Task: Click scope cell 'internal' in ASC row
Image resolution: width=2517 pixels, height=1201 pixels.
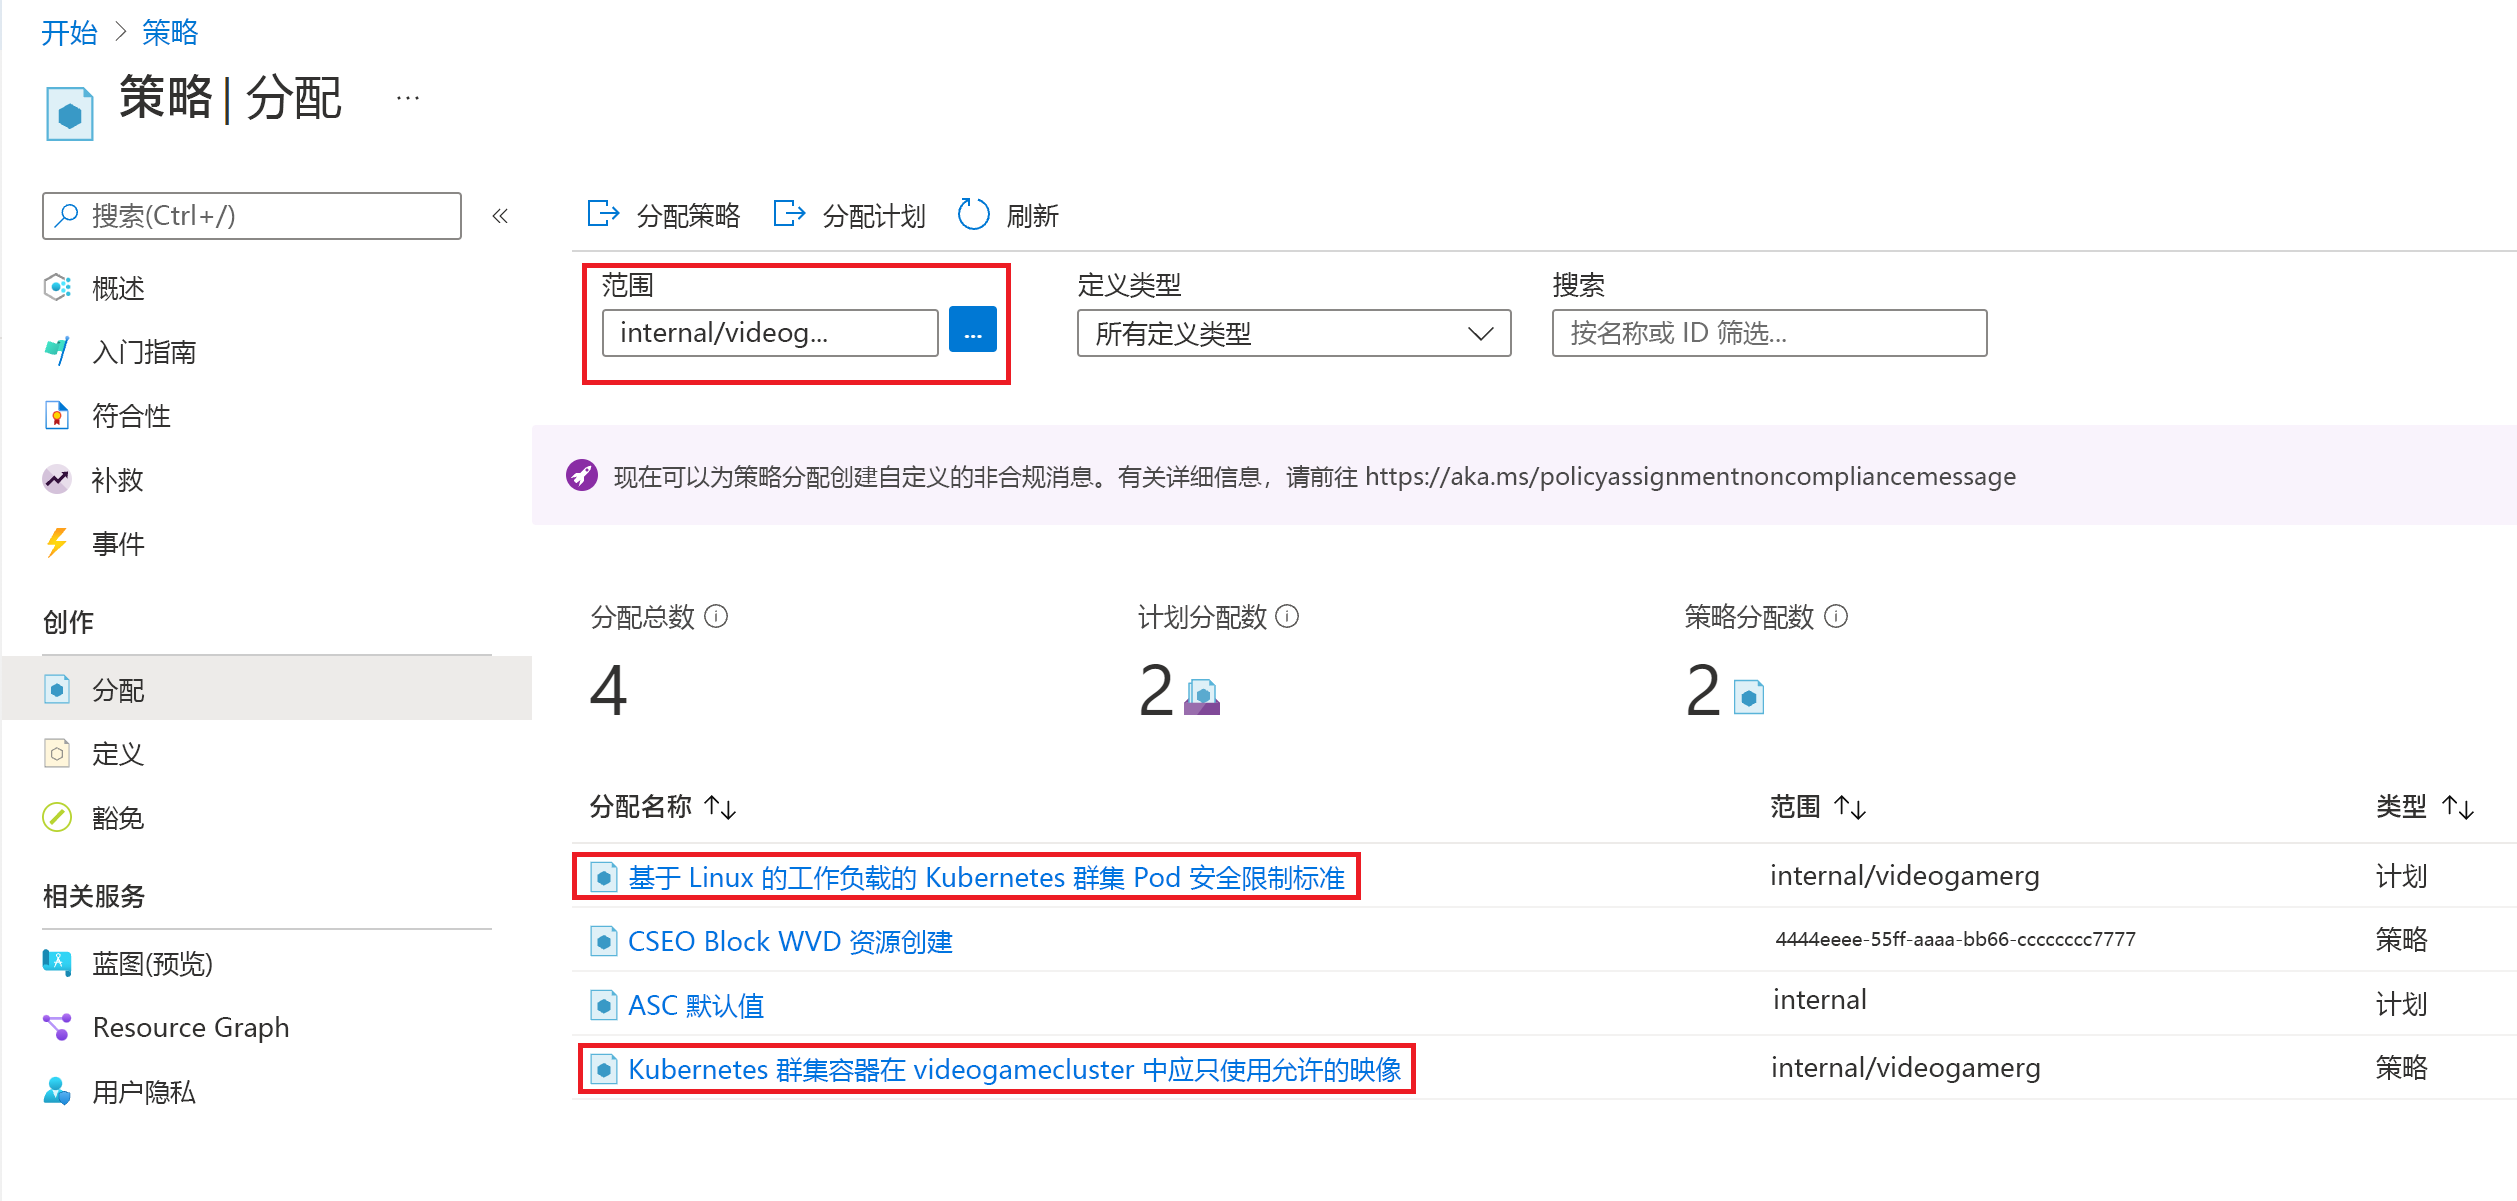Action: [x=1819, y=999]
